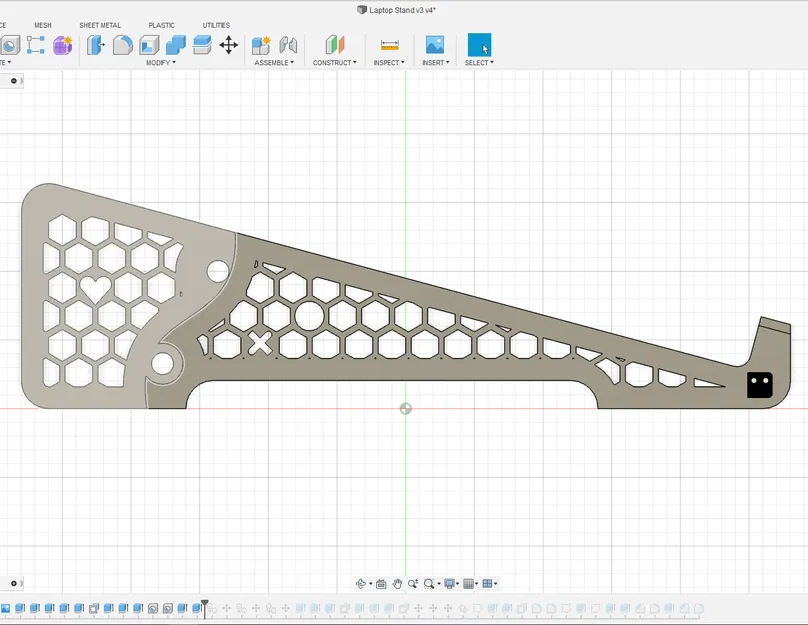Open the SELECT dropdown
This screenshot has width=808, height=625.
479,63
